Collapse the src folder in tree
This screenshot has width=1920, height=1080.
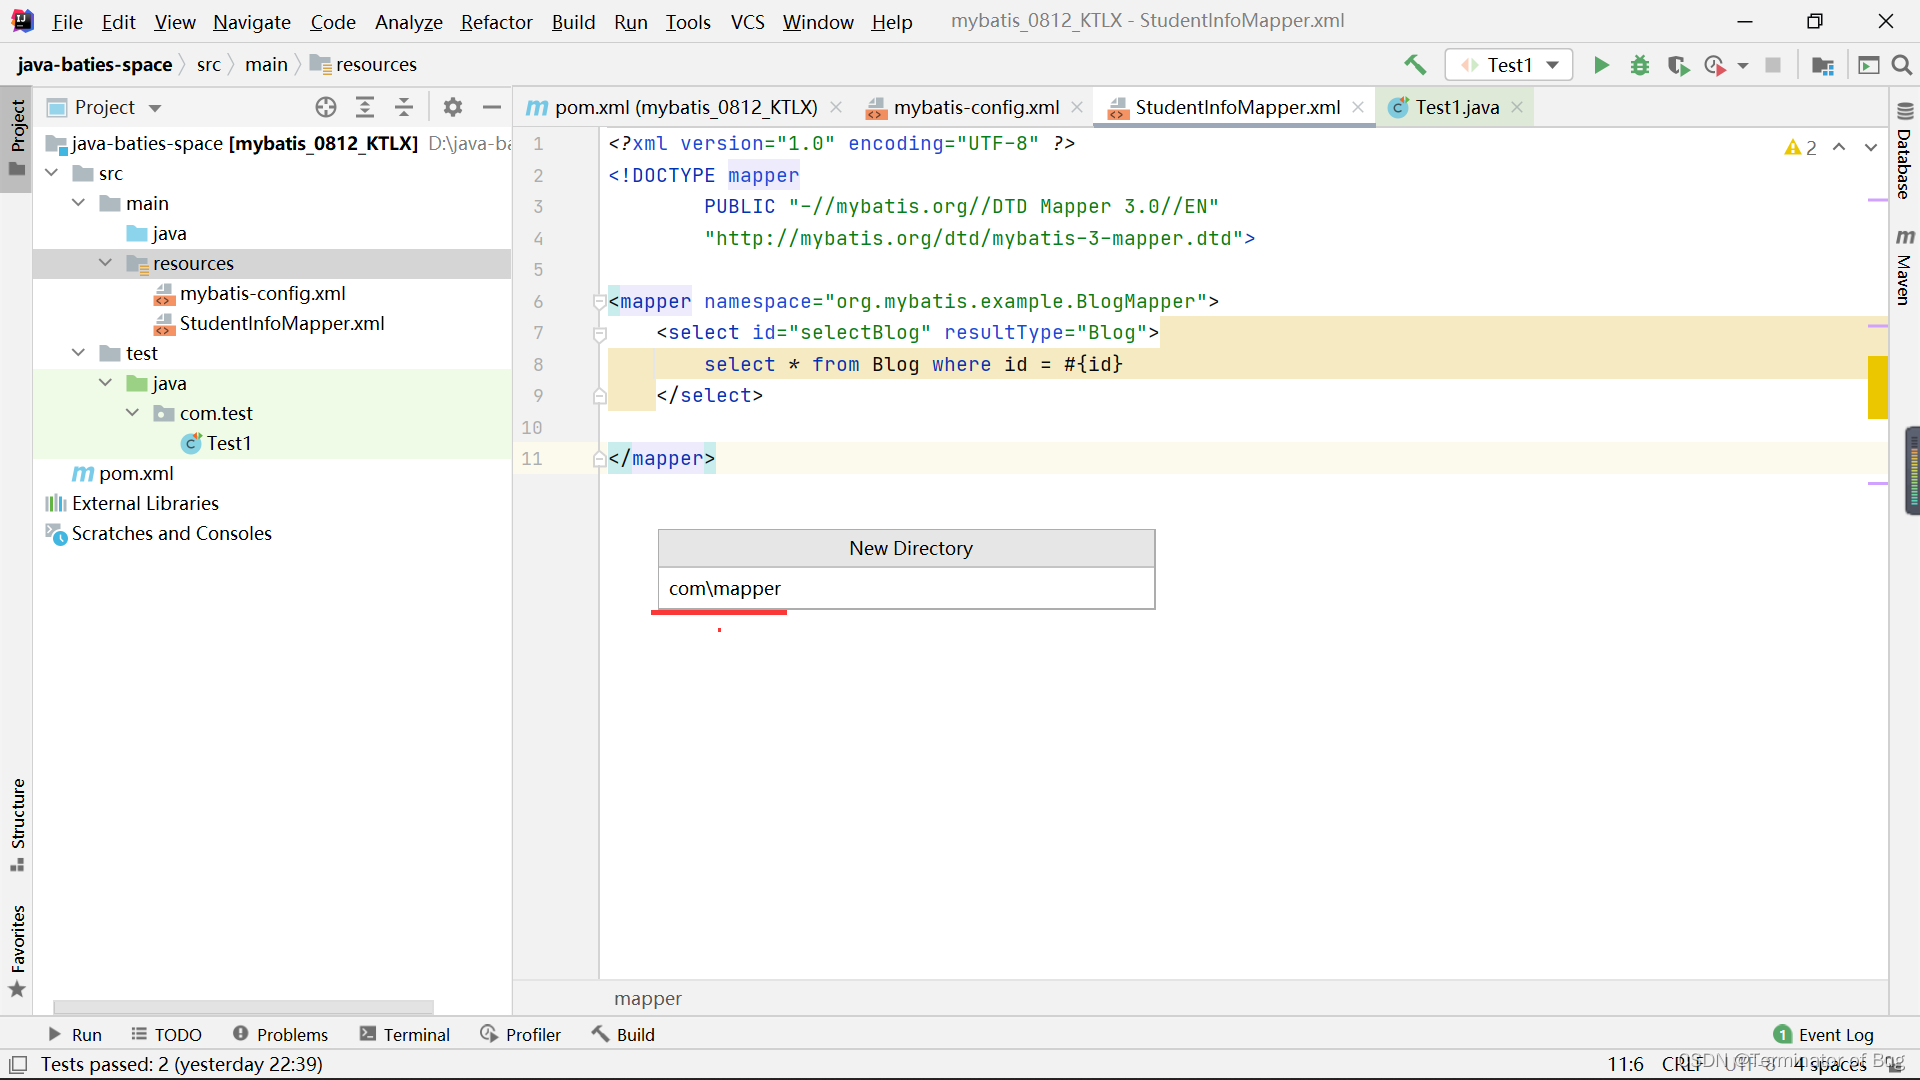52,173
